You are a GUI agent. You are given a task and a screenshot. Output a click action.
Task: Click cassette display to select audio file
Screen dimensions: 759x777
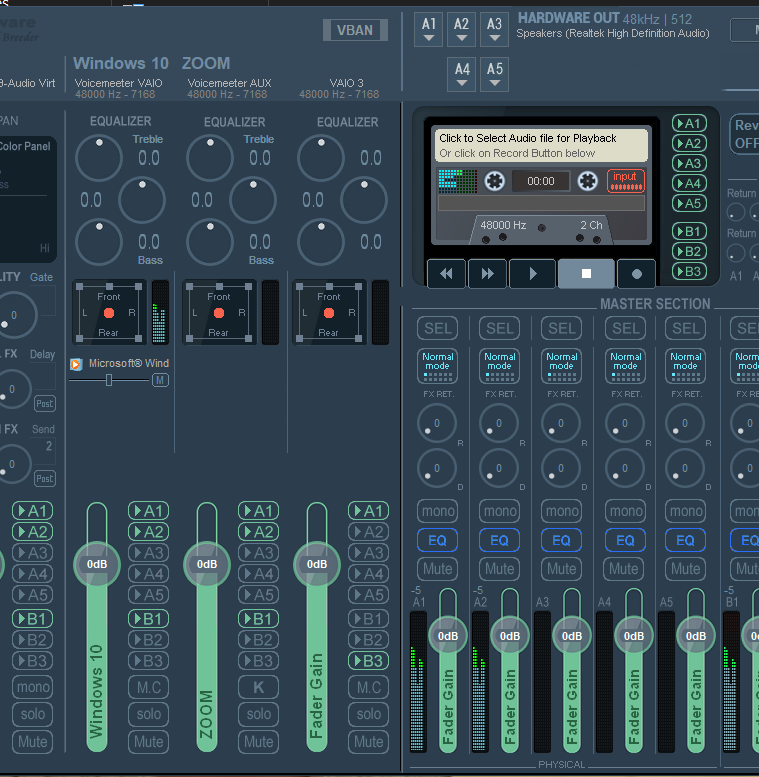pyautogui.click(x=541, y=146)
